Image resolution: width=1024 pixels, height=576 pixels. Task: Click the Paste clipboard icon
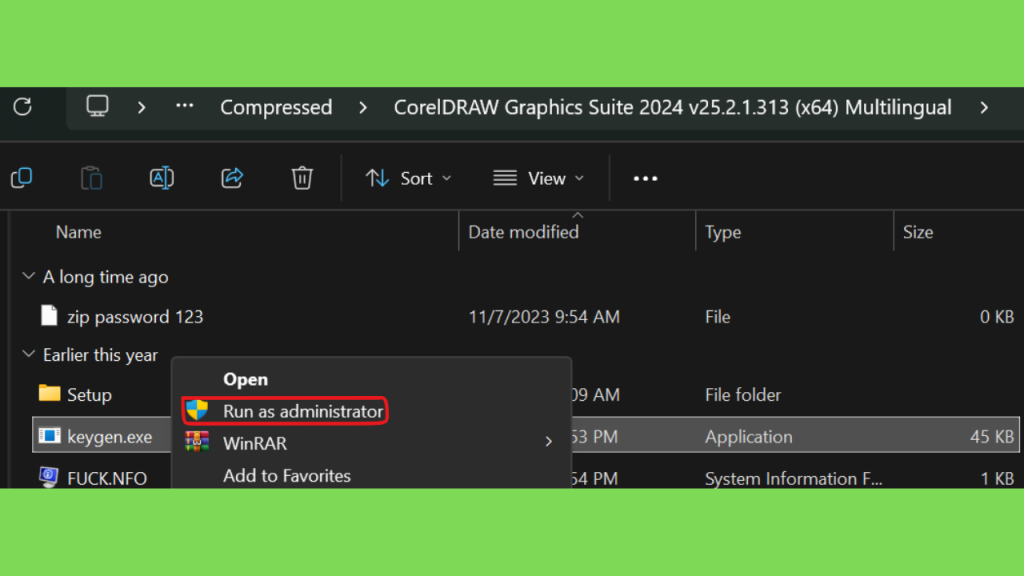coord(91,178)
